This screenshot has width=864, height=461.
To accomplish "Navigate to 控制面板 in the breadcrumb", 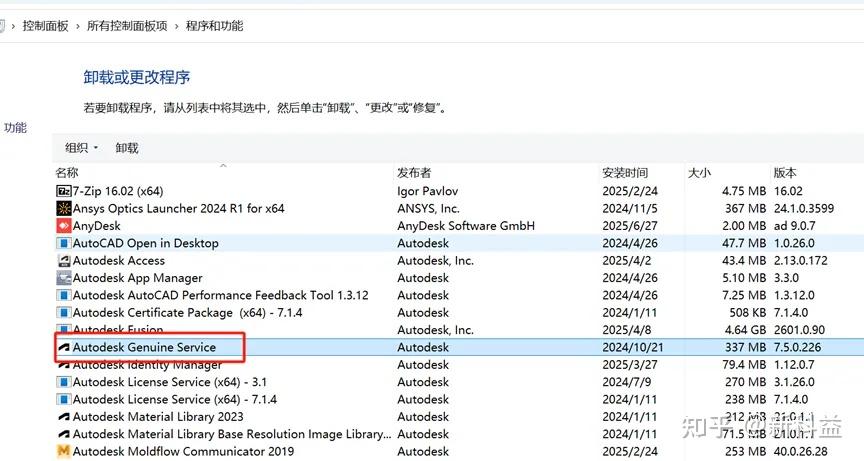I will [x=45, y=26].
